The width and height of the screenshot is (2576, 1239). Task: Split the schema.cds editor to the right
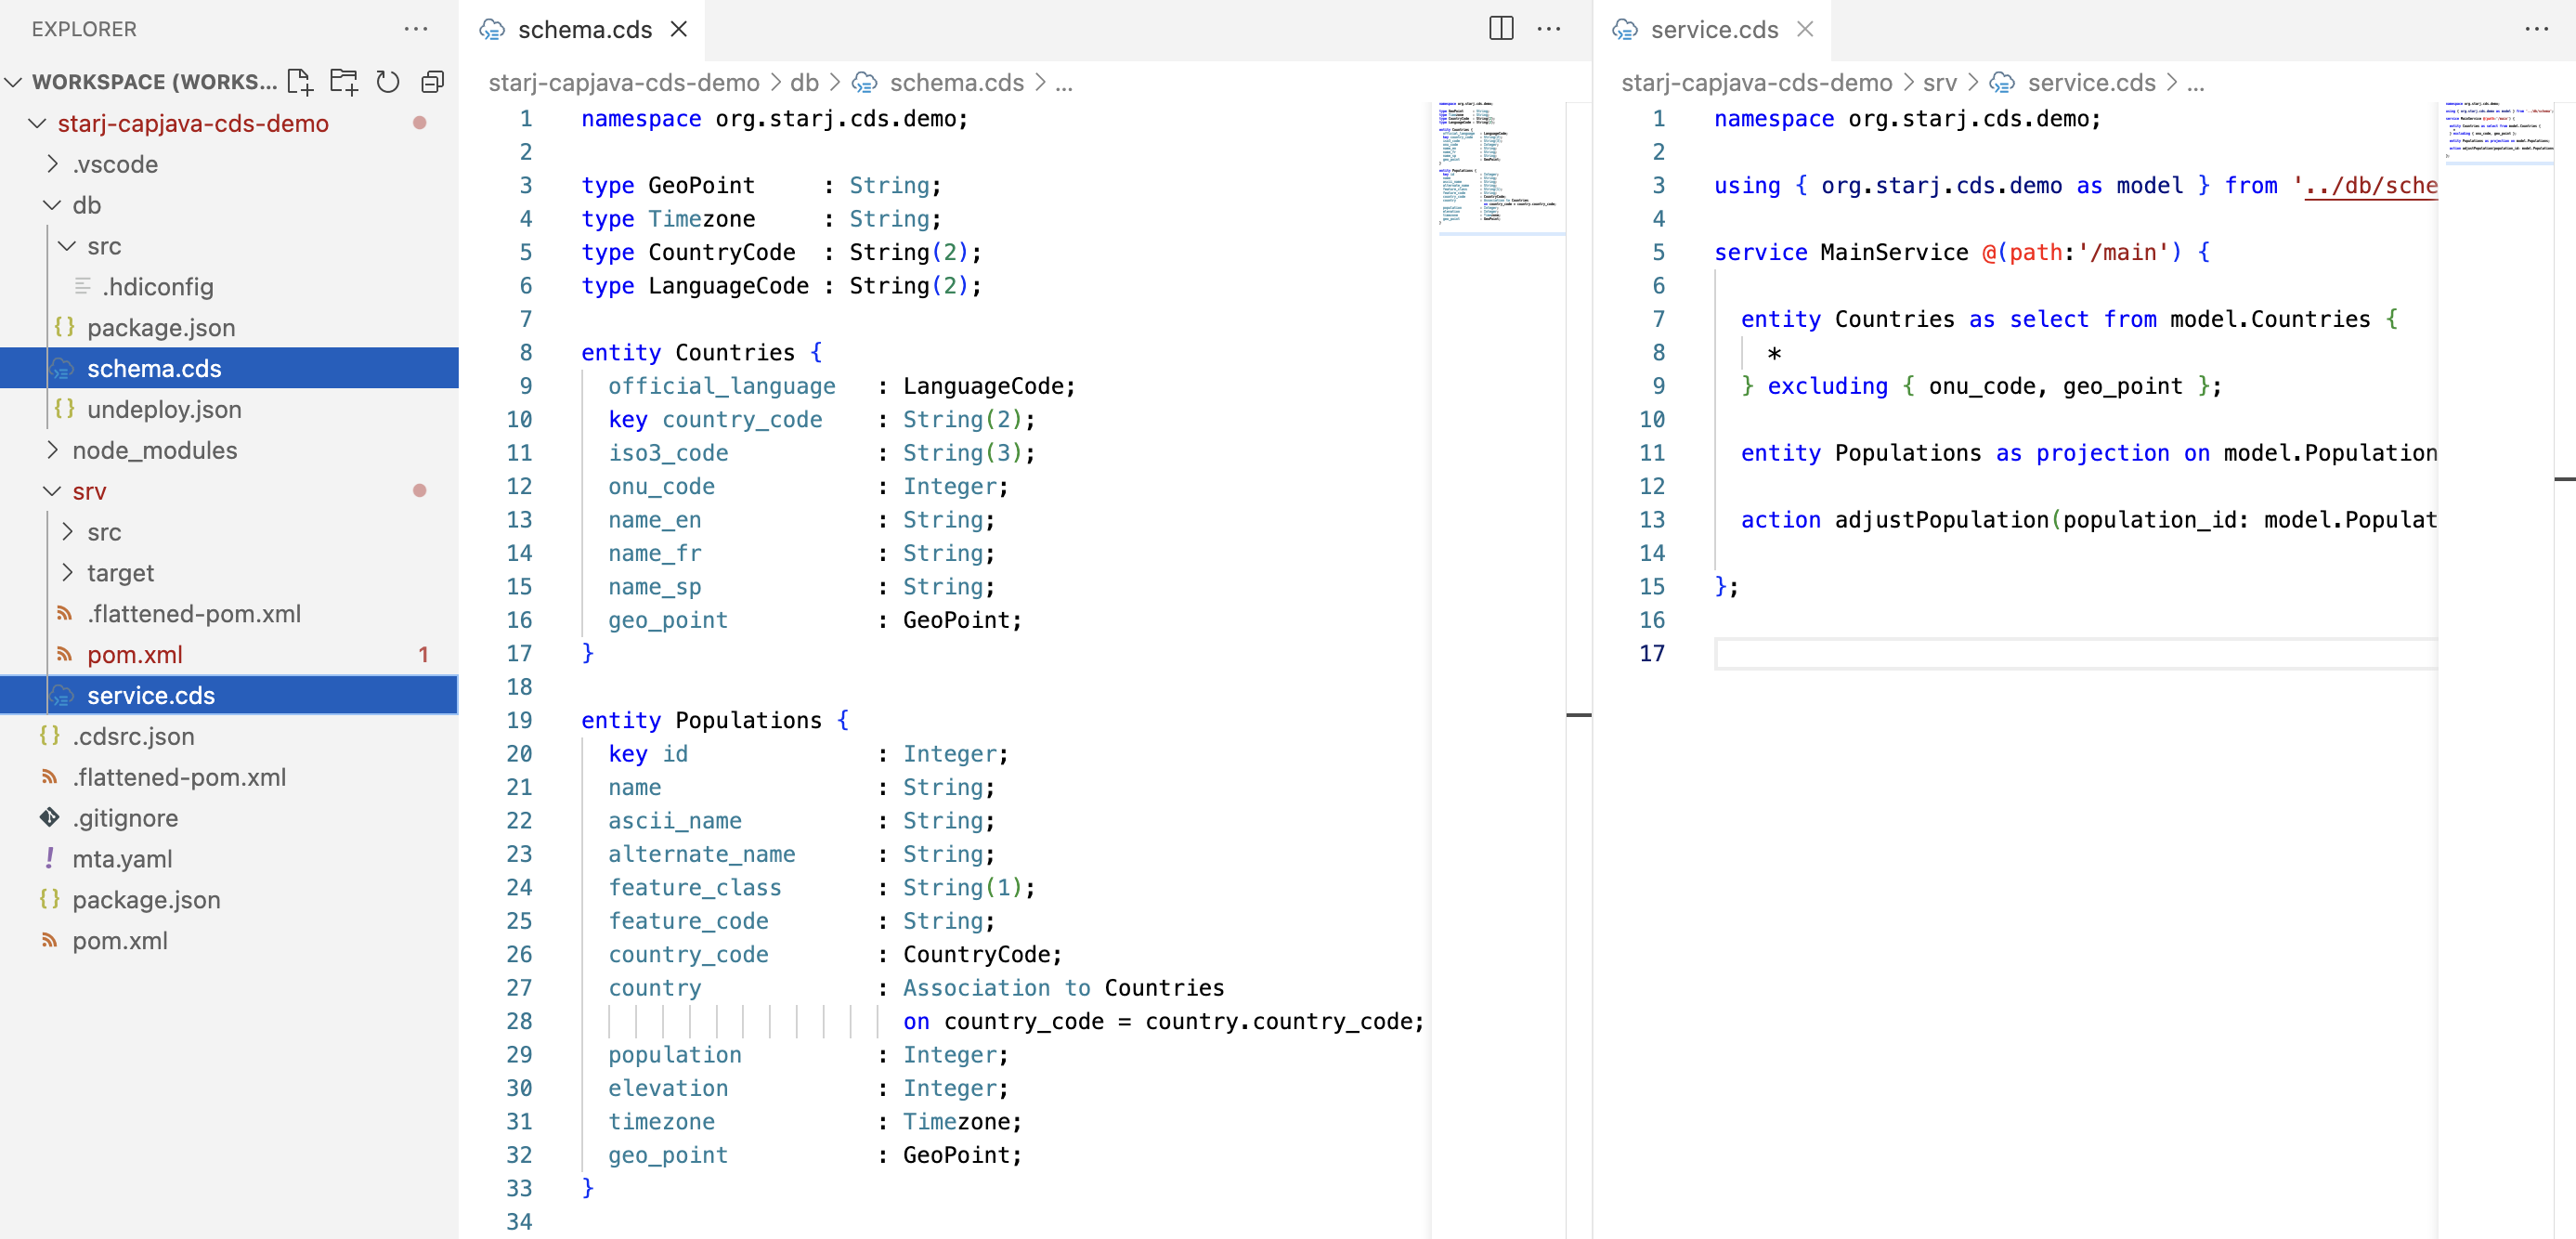pos(1501,28)
